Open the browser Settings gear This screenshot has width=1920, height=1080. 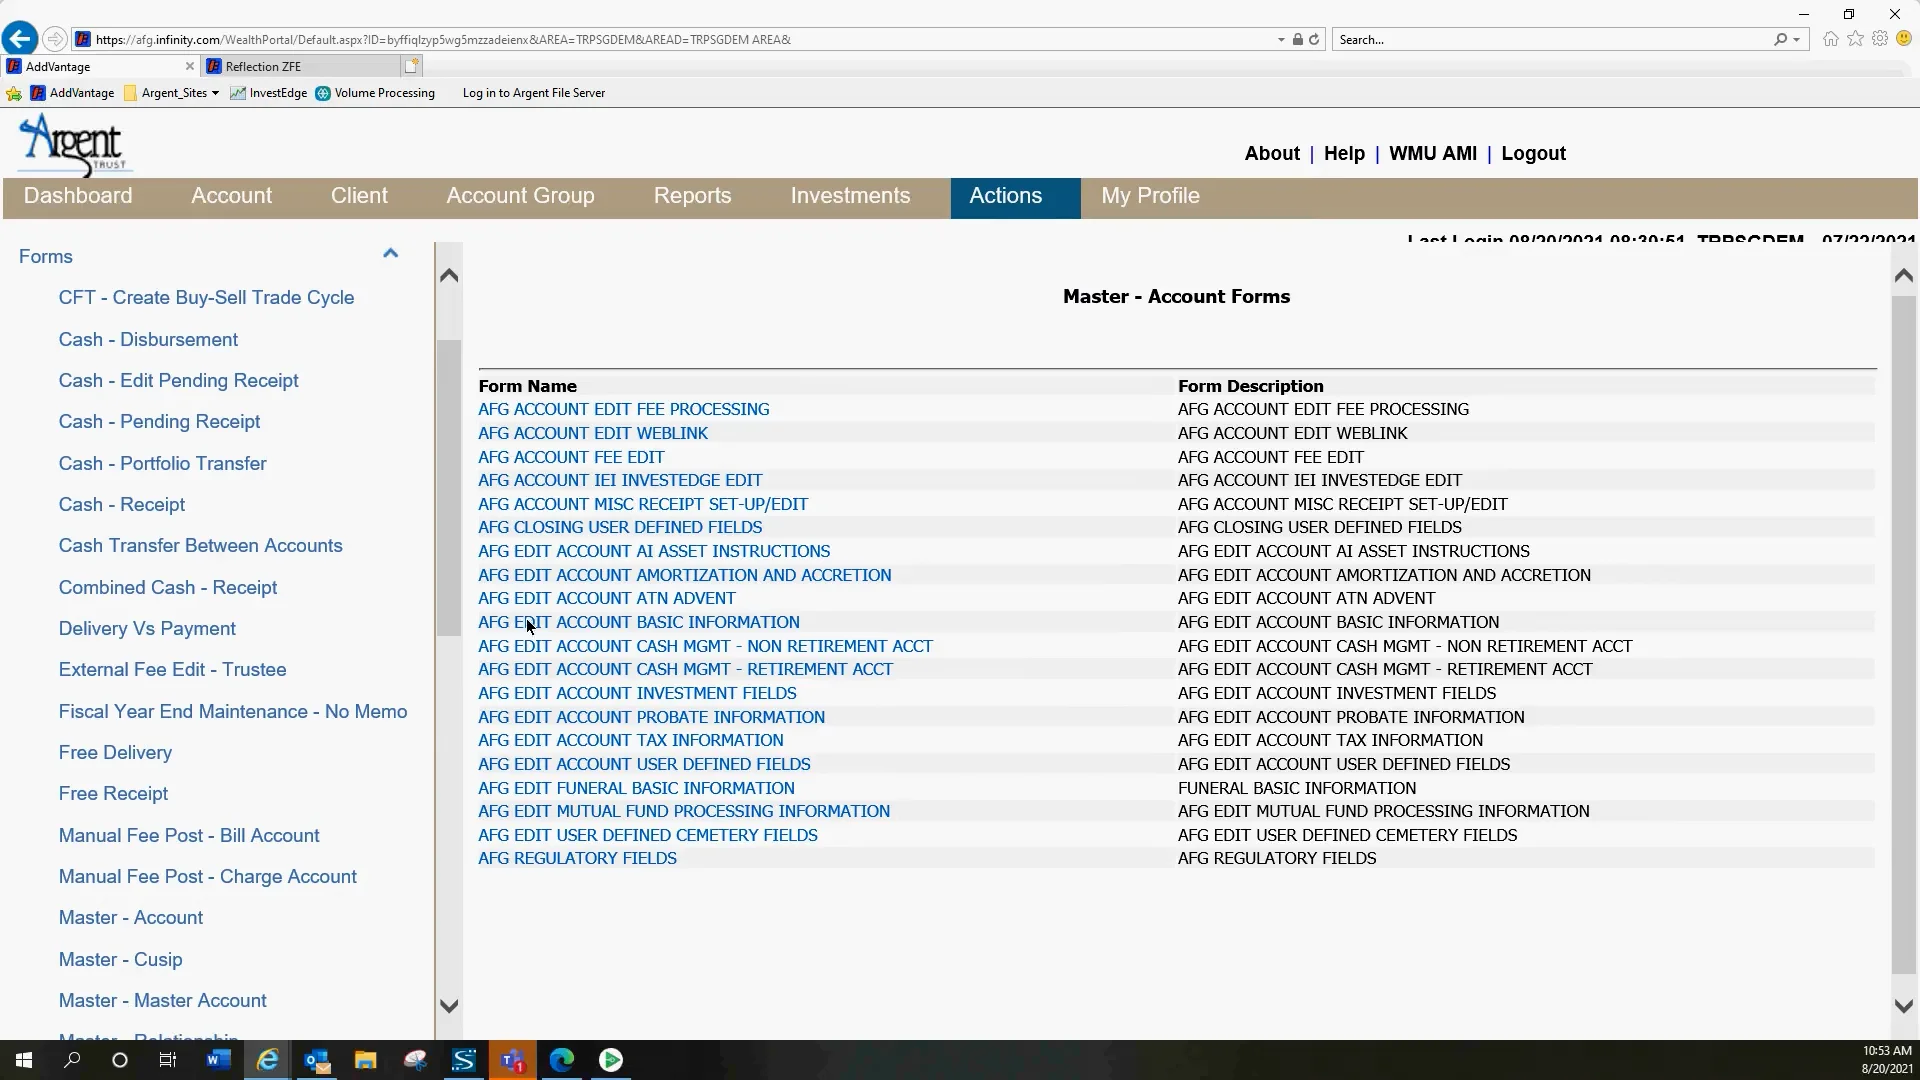[1880, 39]
